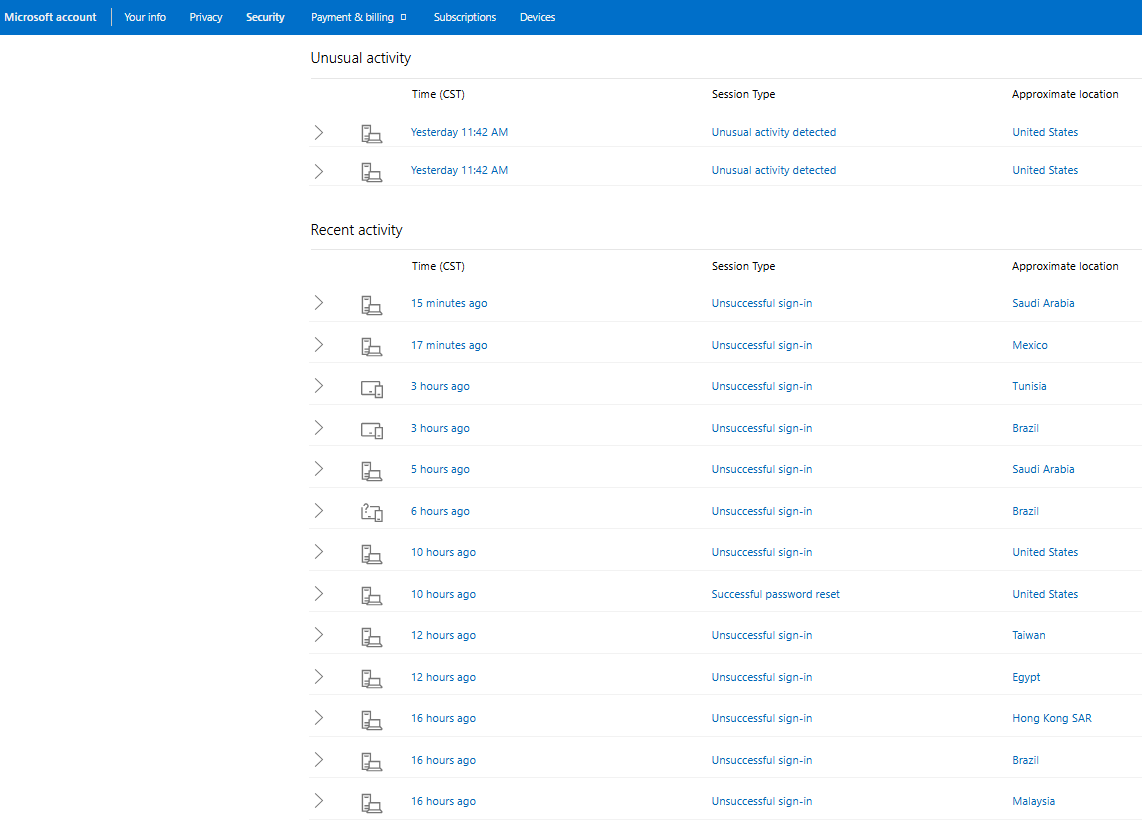Expand the Hong Kong SAR sign-in row
1142x820 pixels.
(x=318, y=718)
